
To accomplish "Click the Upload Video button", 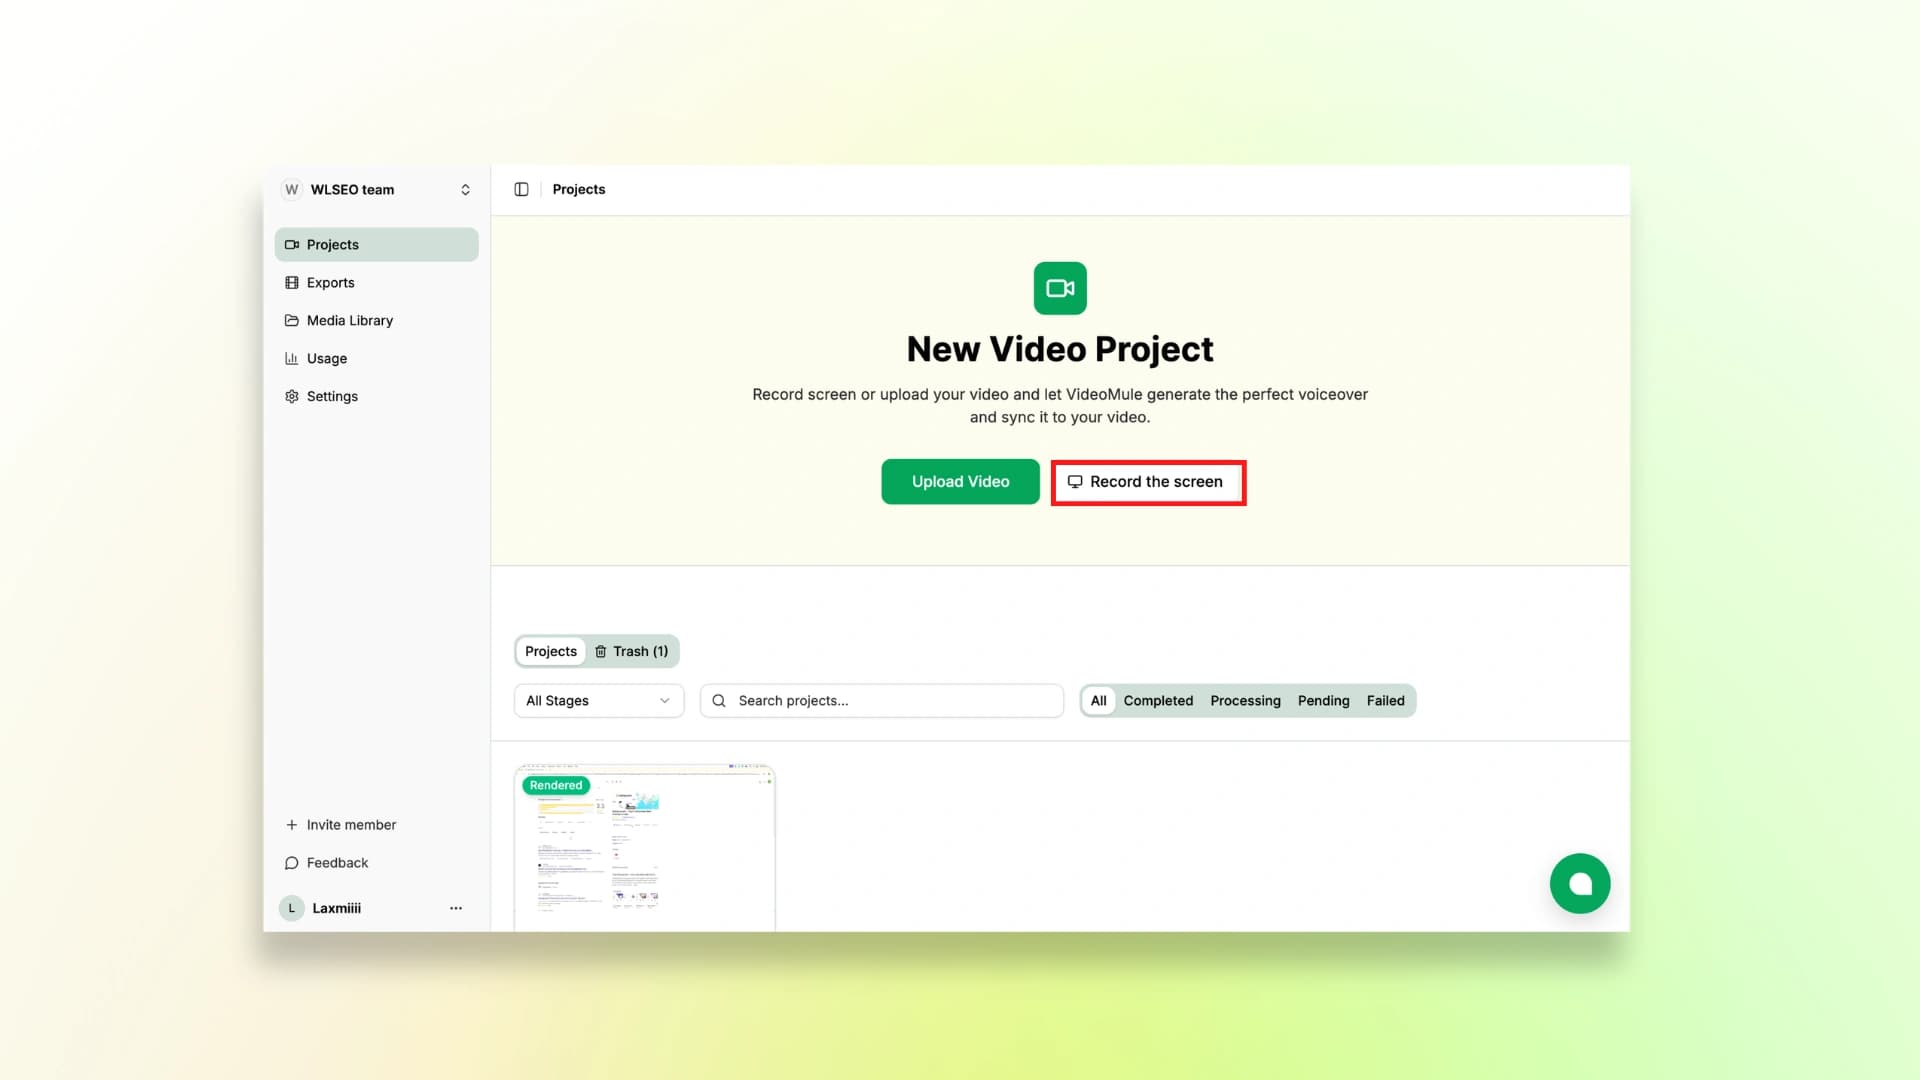I will pyautogui.click(x=959, y=481).
